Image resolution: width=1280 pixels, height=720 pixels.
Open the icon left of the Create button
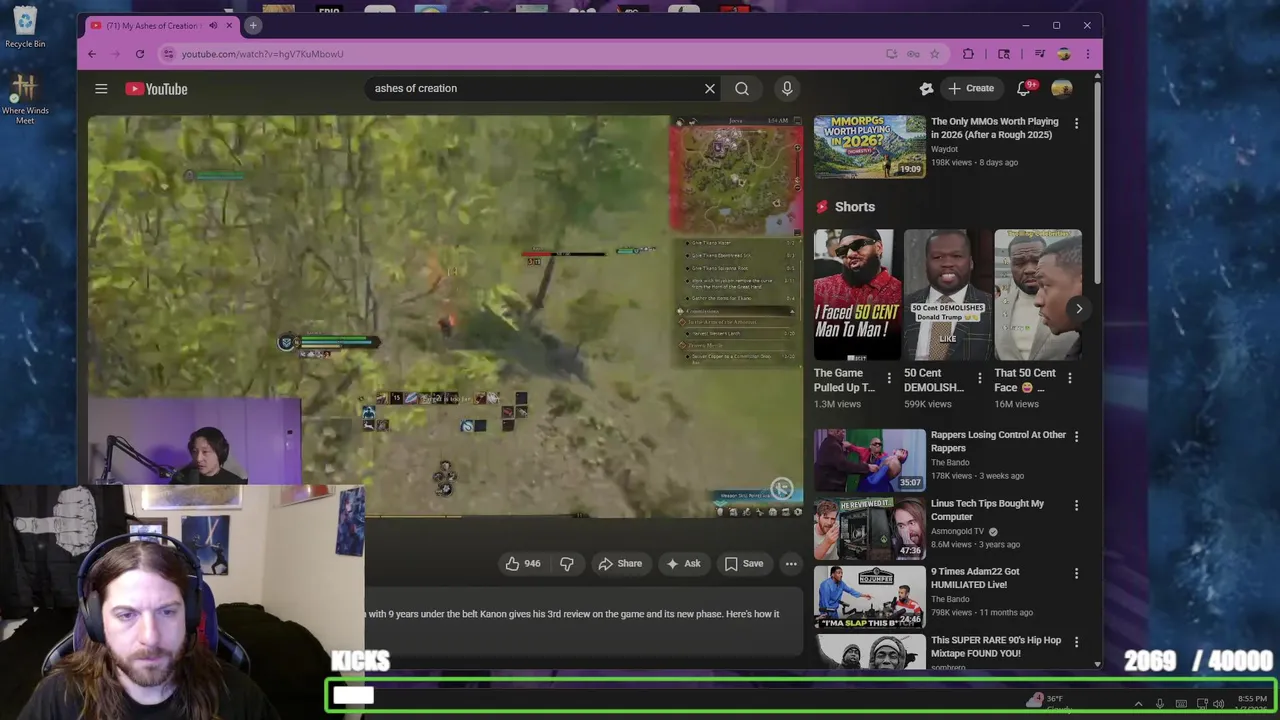(926, 89)
